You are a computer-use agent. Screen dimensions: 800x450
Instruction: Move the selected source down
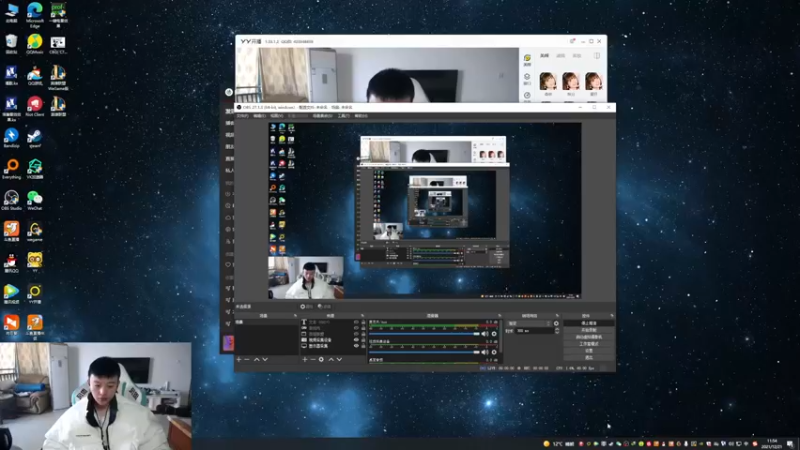click(339, 360)
